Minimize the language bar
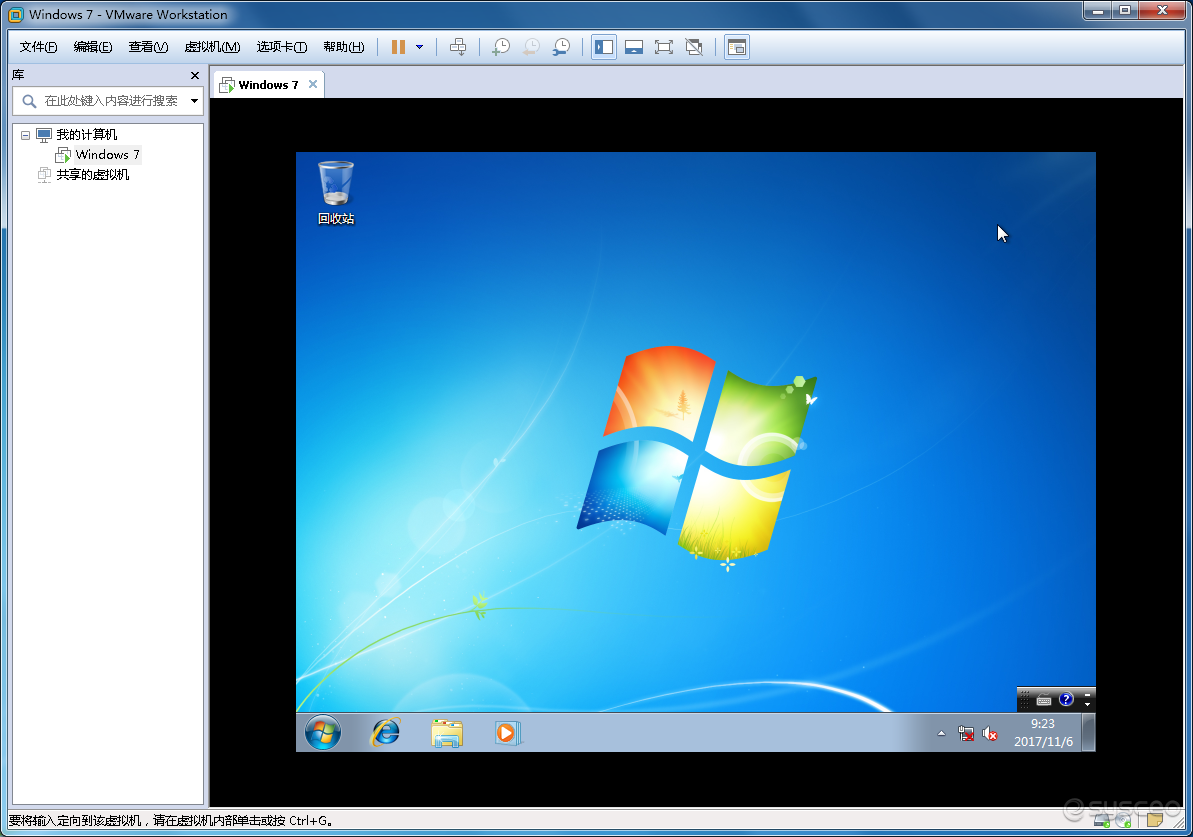The width and height of the screenshot is (1193, 837). click(x=1087, y=695)
